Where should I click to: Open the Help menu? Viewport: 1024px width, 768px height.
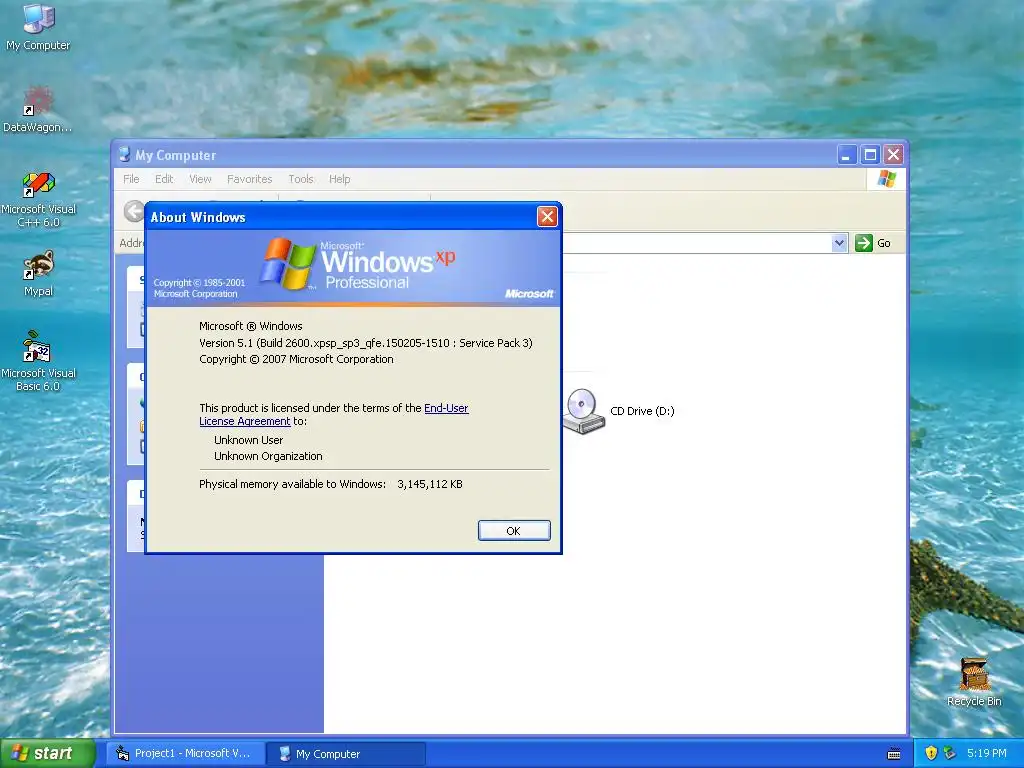340,179
